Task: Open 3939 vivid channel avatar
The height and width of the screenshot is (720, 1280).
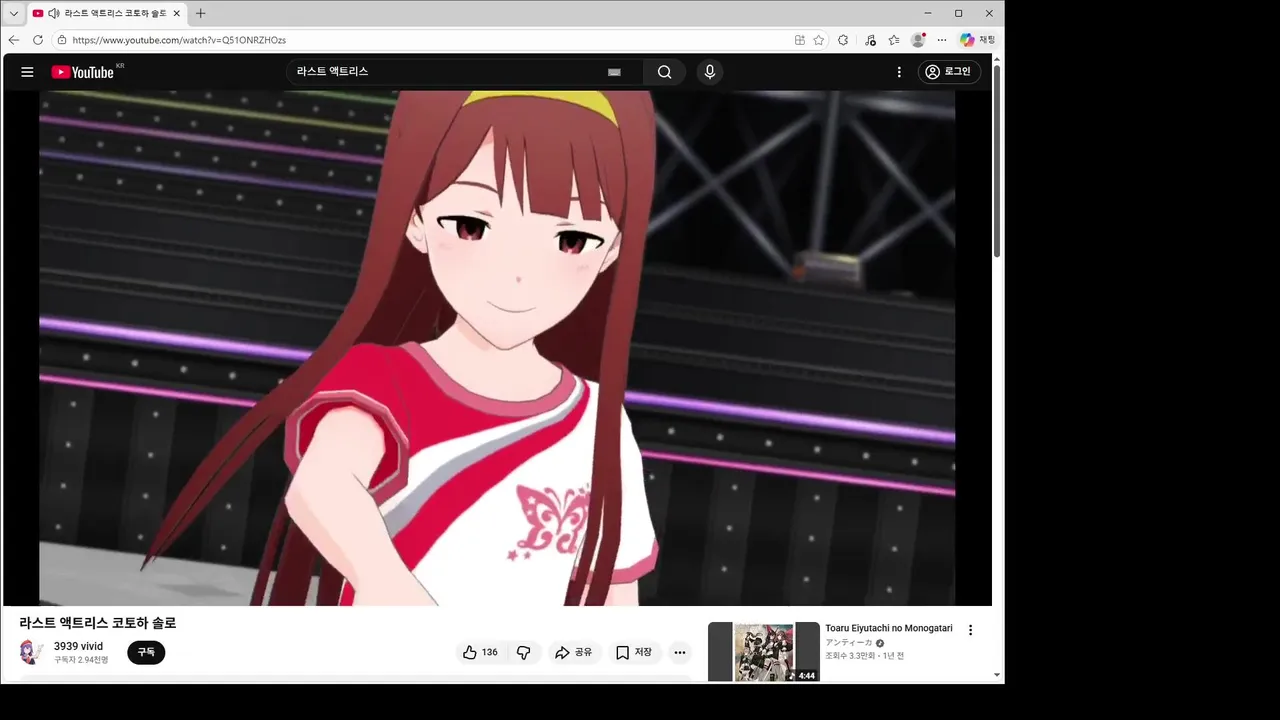Action: tap(32, 652)
